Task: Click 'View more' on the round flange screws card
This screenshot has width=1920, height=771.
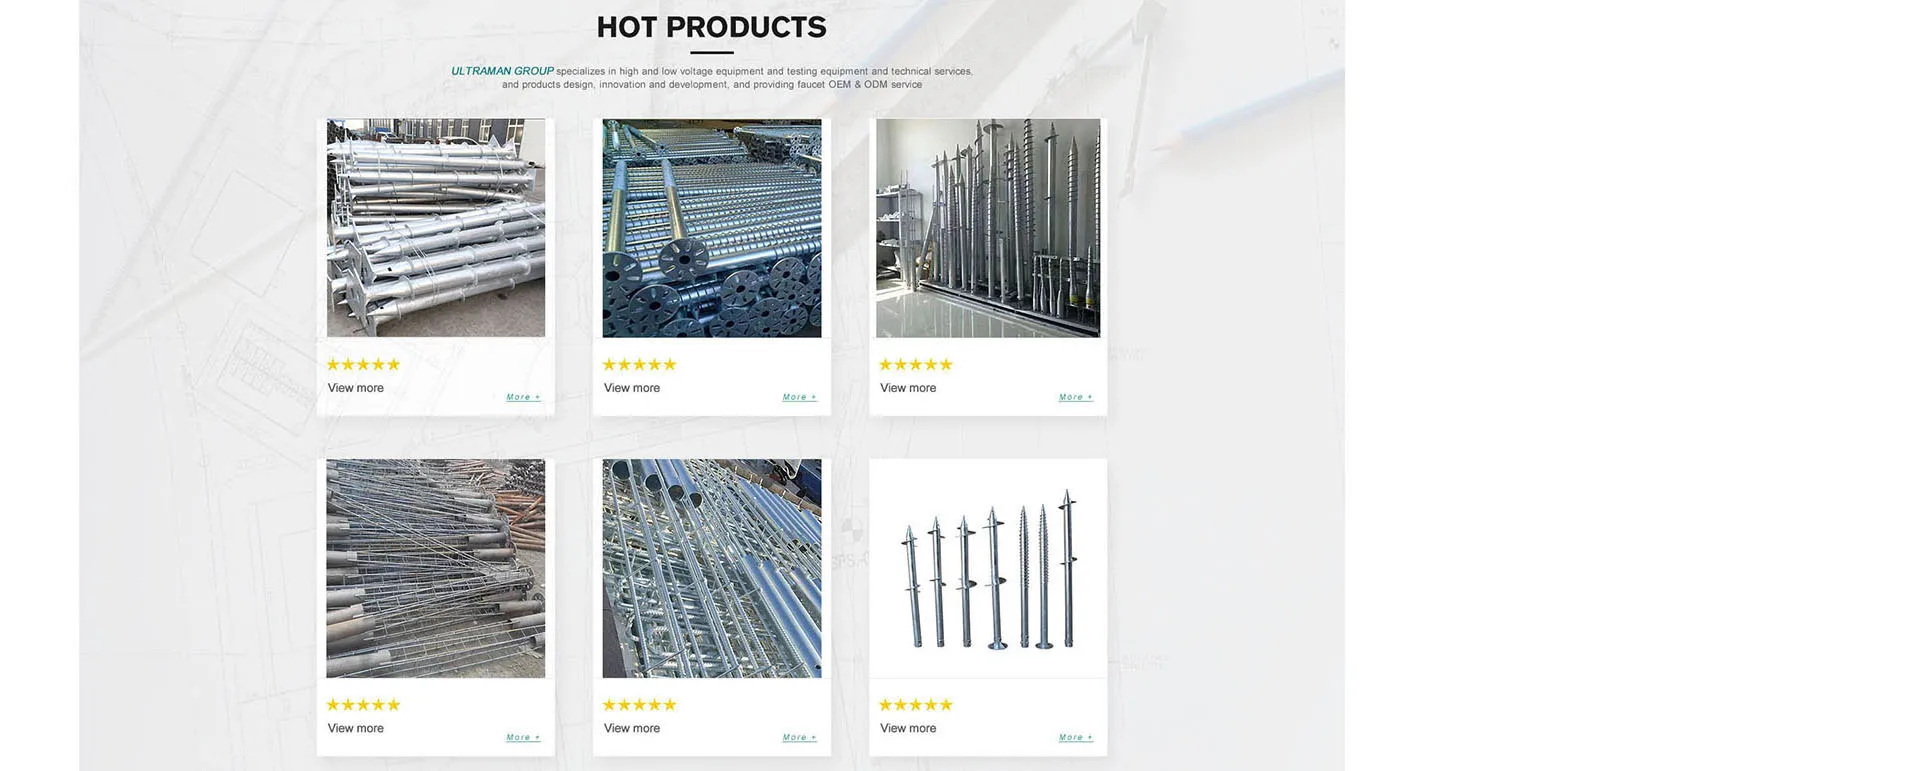Action: (632, 388)
